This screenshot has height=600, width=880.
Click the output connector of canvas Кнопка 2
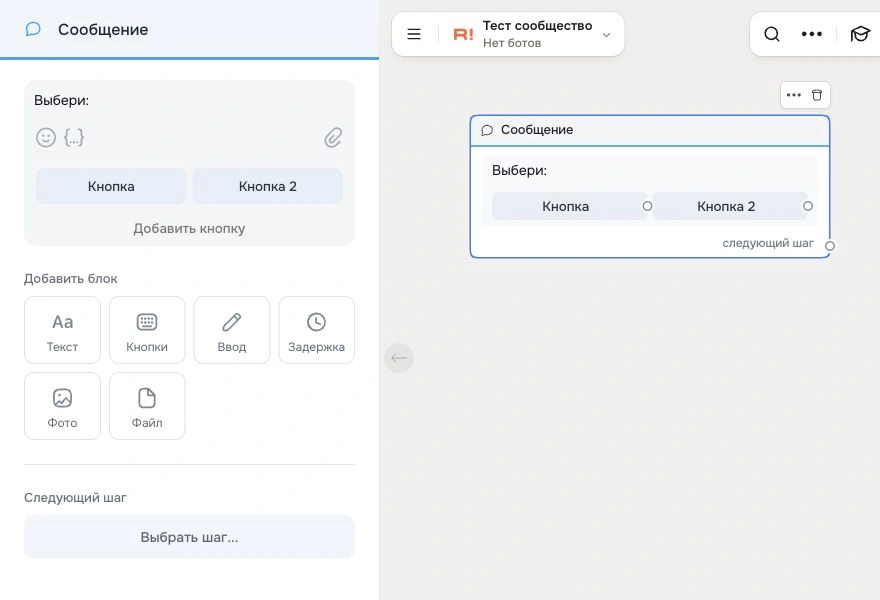(x=808, y=206)
